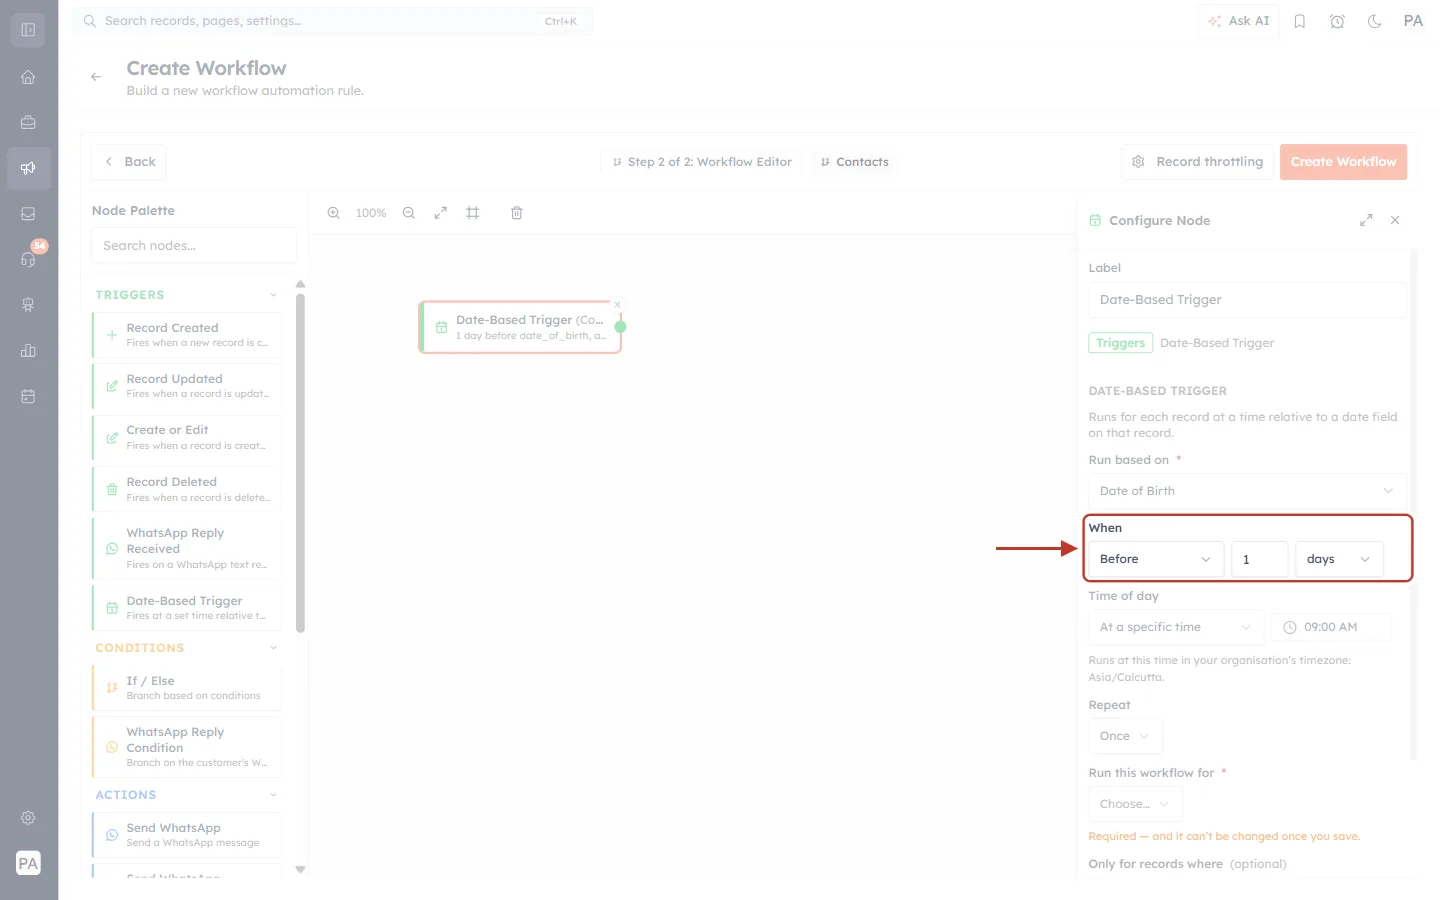Image resolution: width=1440 pixels, height=900 pixels.
Task: Open the At a specific time dropdown
Action: coord(1176,627)
